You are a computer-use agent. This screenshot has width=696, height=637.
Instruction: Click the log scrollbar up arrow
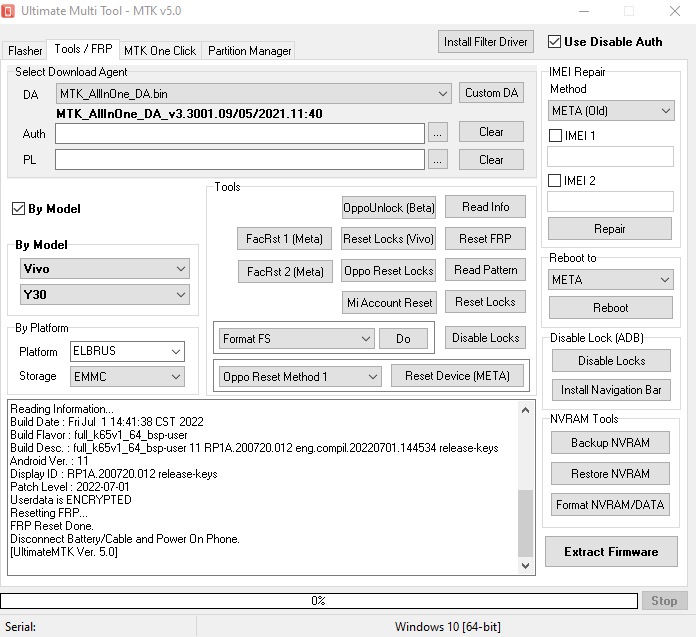click(526, 410)
